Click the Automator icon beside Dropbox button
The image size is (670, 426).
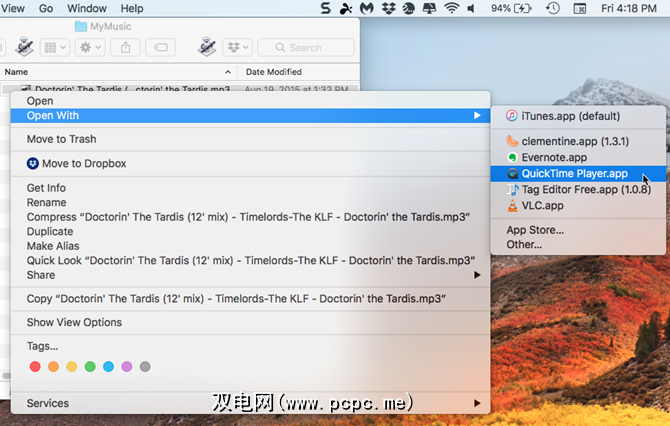[207, 47]
